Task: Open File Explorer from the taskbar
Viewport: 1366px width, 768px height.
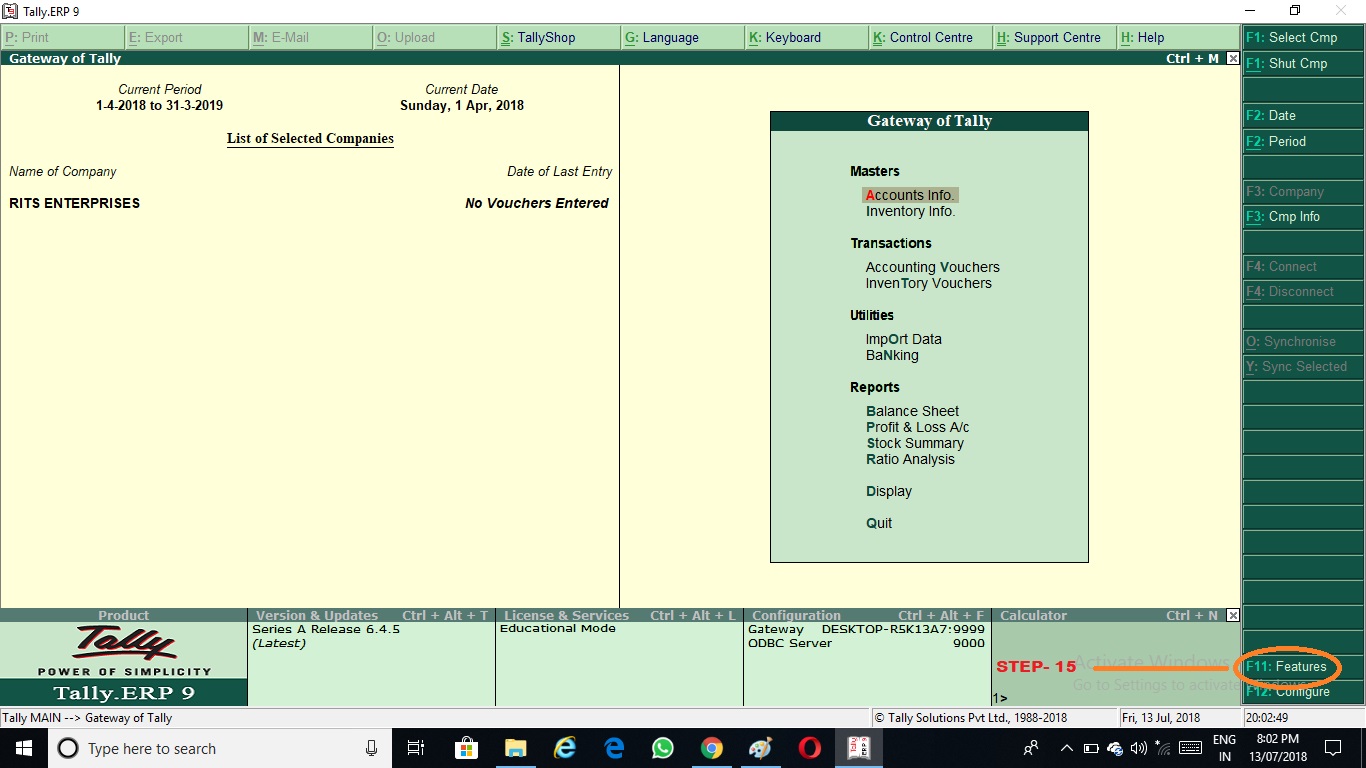Action: [515, 748]
